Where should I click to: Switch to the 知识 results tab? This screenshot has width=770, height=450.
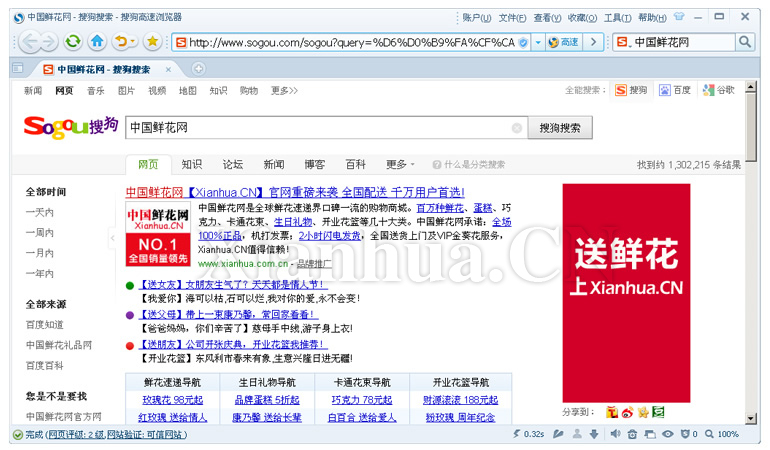192,165
